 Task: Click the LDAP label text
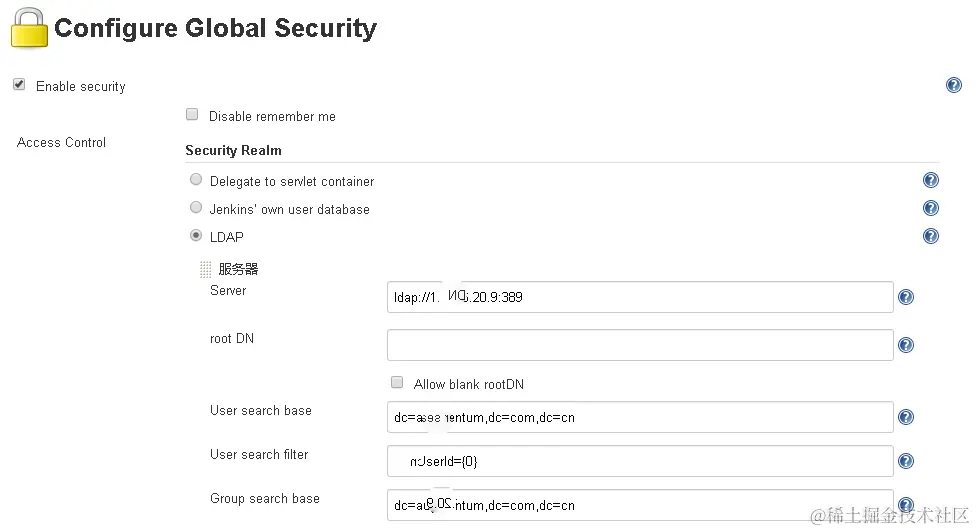point(227,237)
